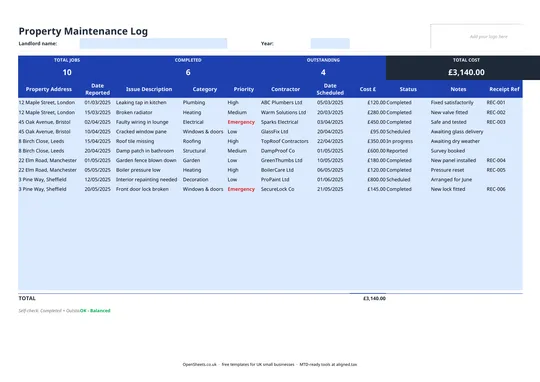This screenshot has width=540, height=382.
Task: Click receipt reference REC-006
Action: point(496,189)
